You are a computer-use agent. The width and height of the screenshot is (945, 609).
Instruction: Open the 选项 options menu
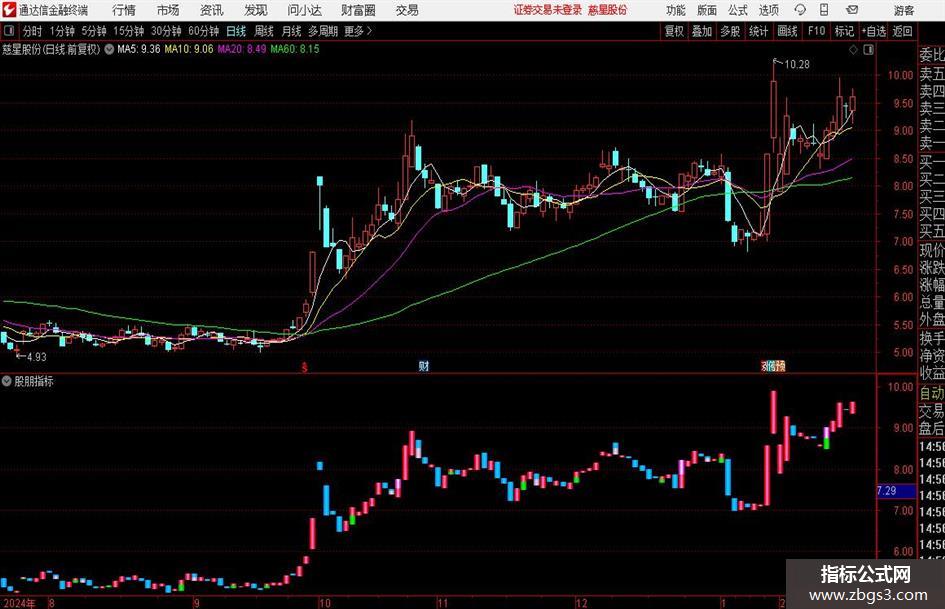[x=768, y=10]
